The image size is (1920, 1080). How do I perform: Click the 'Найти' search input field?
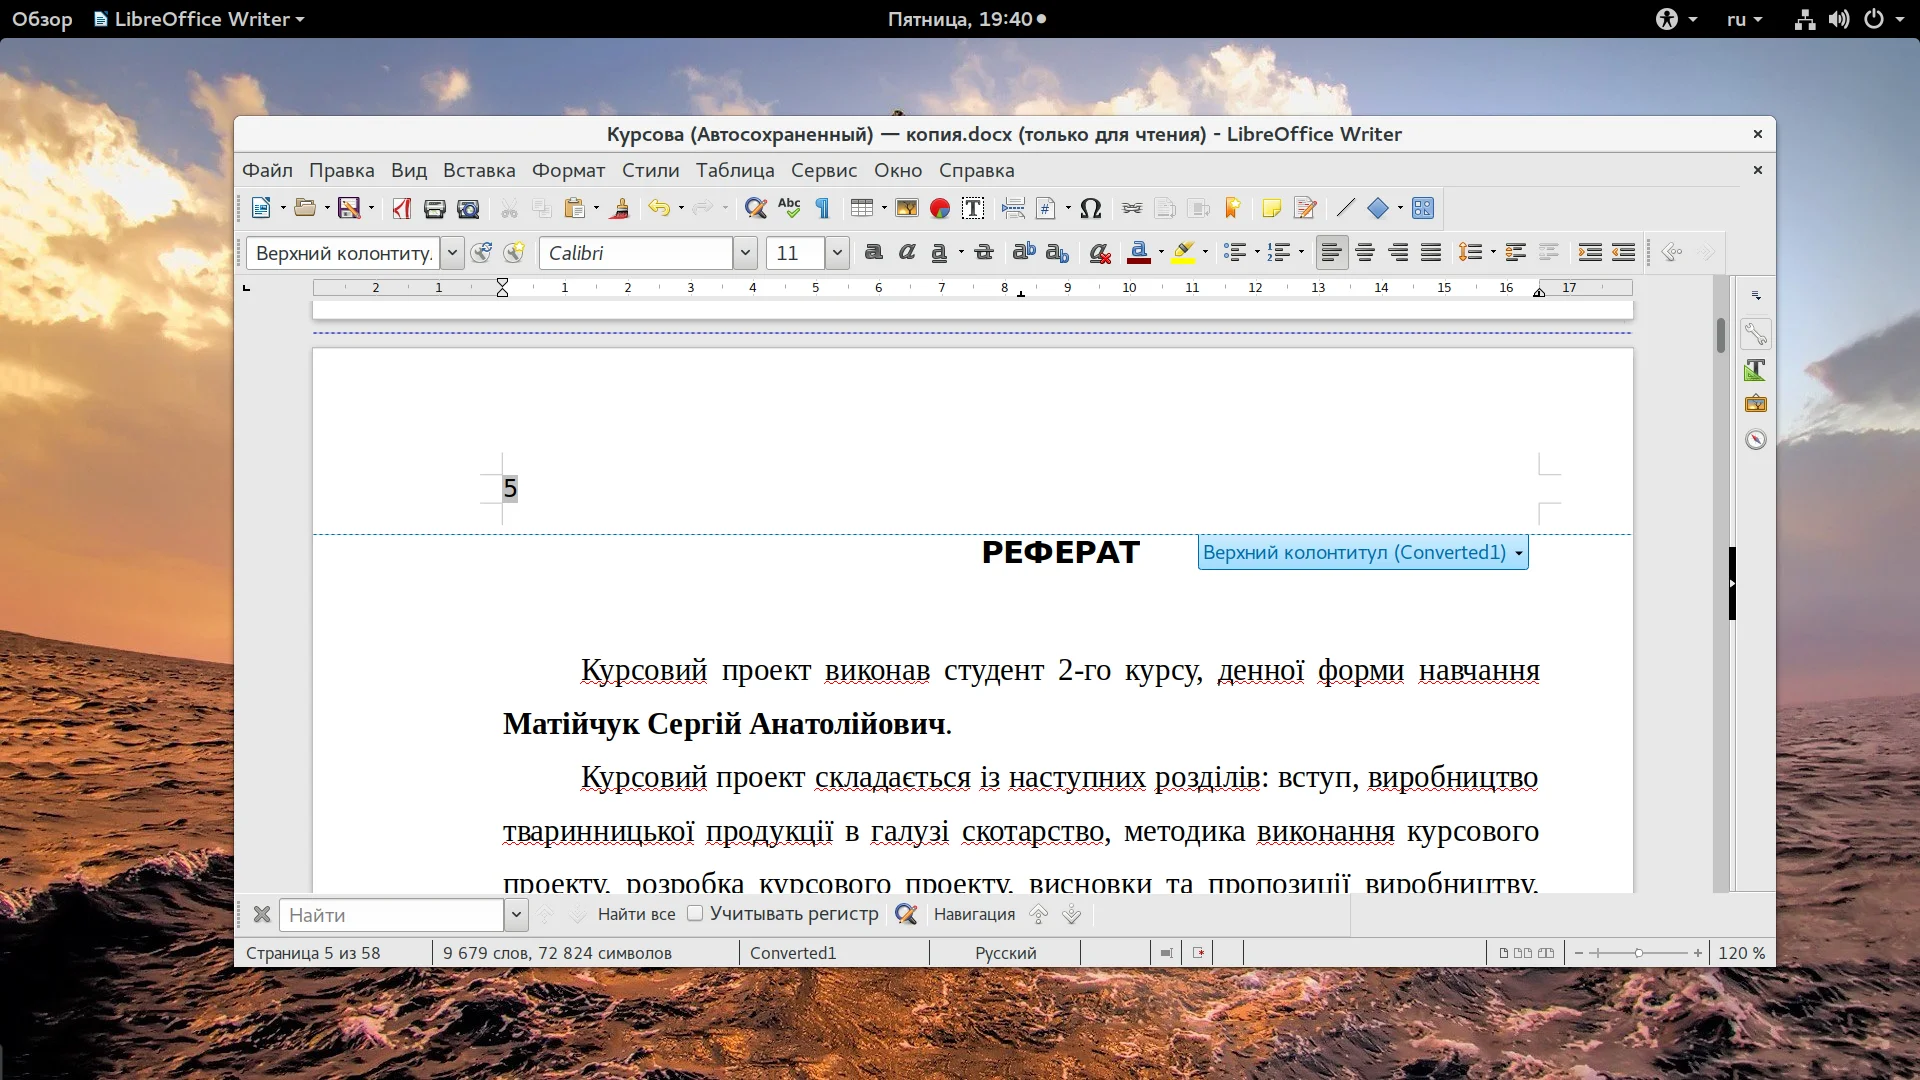pos(391,915)
